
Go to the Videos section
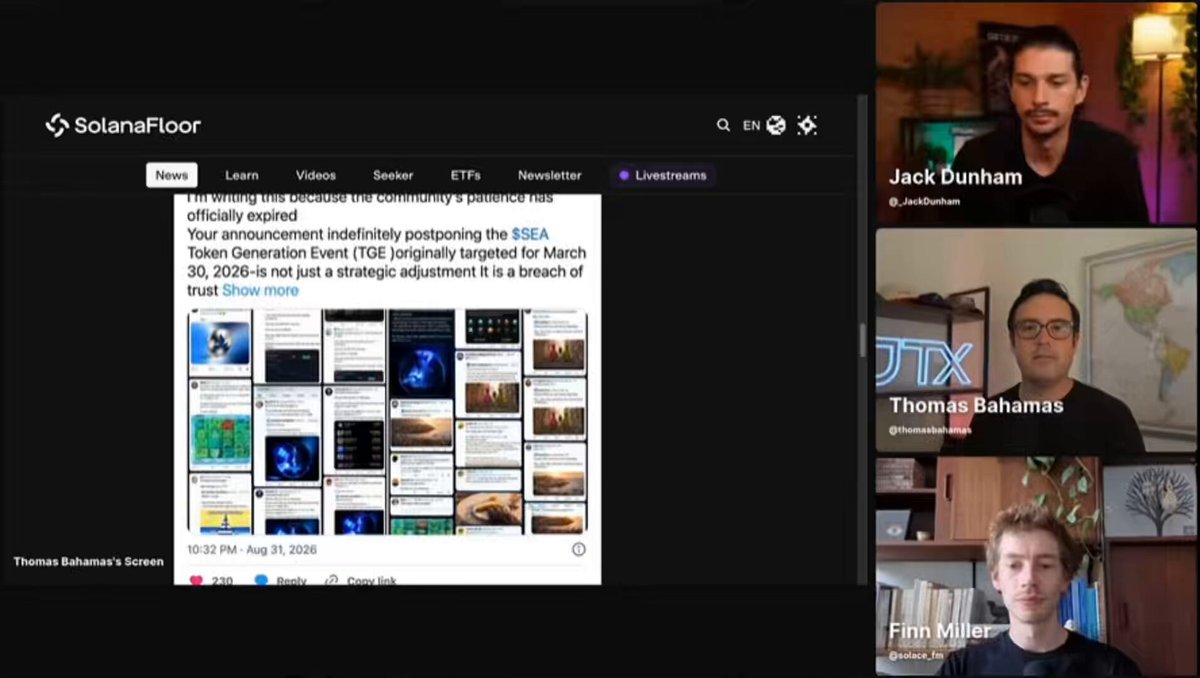point(316,175)
